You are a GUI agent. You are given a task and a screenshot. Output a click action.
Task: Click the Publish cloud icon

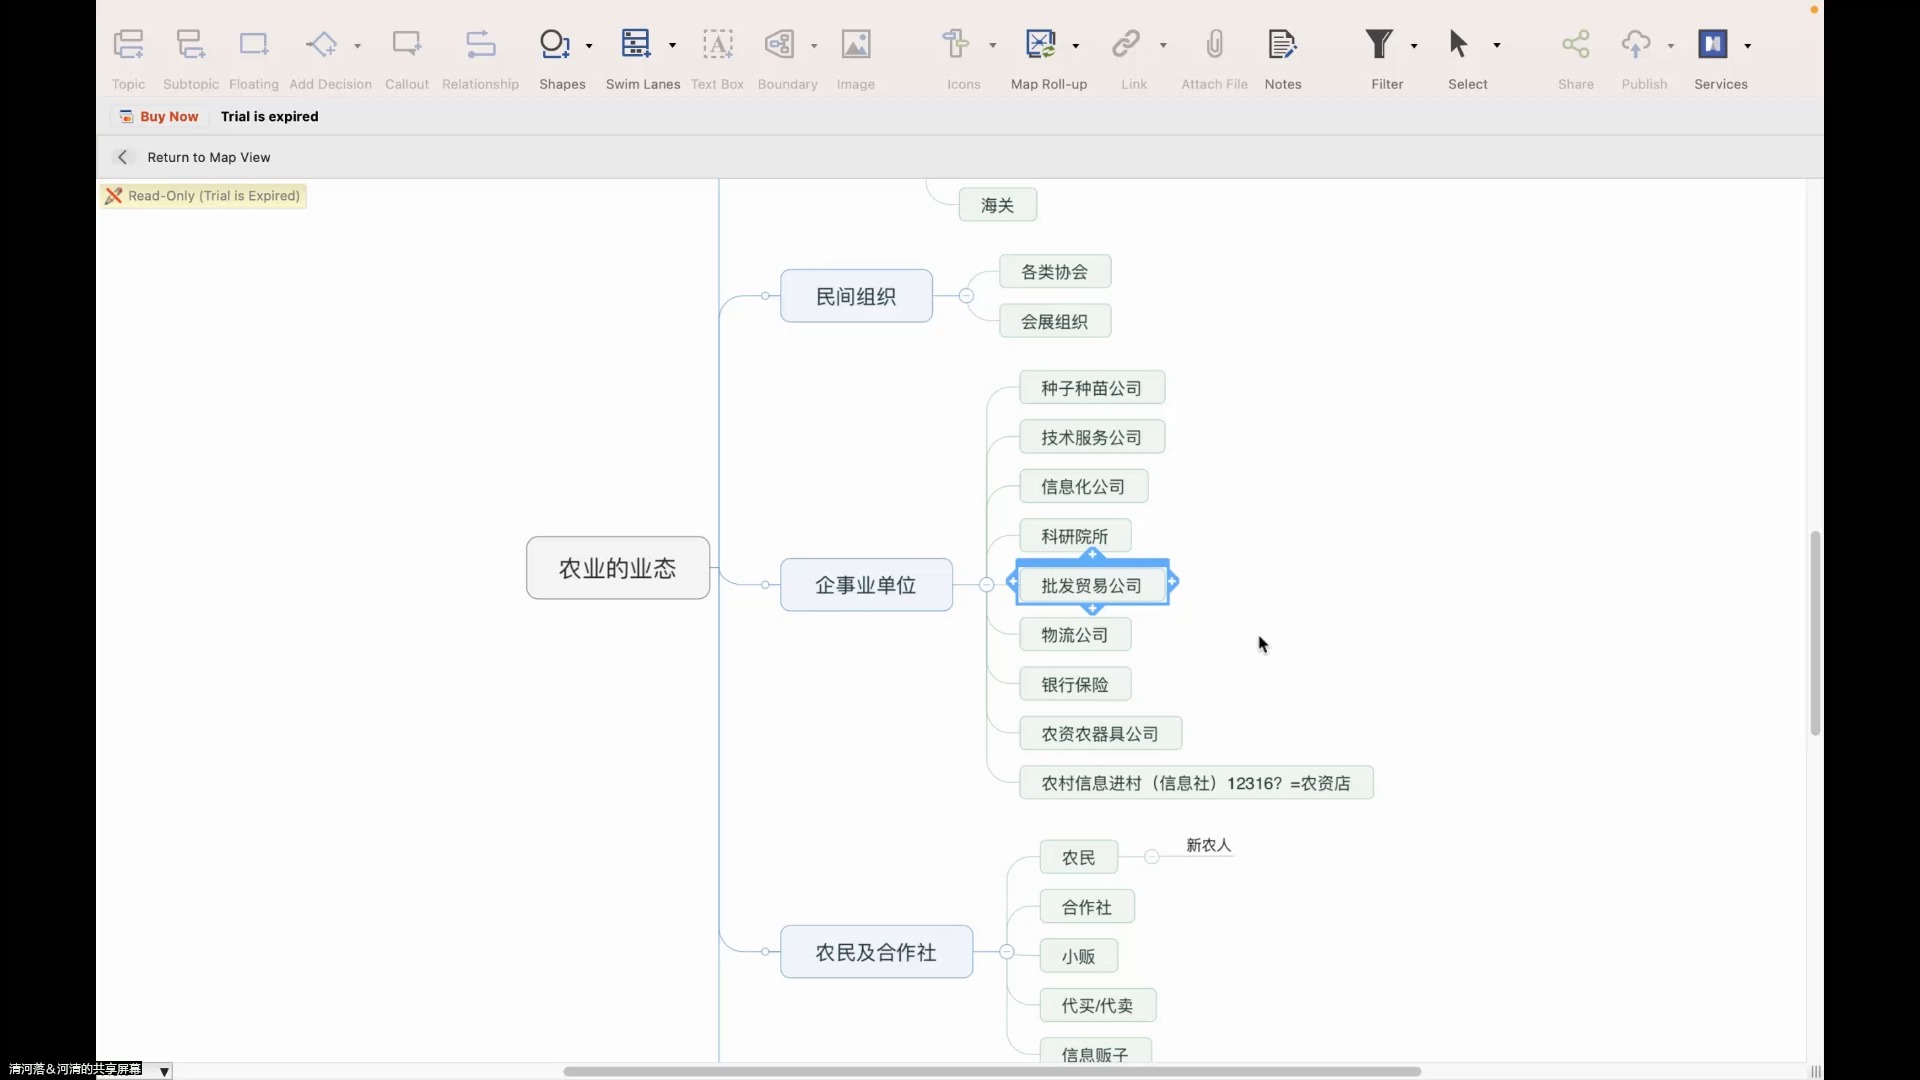1636,45
